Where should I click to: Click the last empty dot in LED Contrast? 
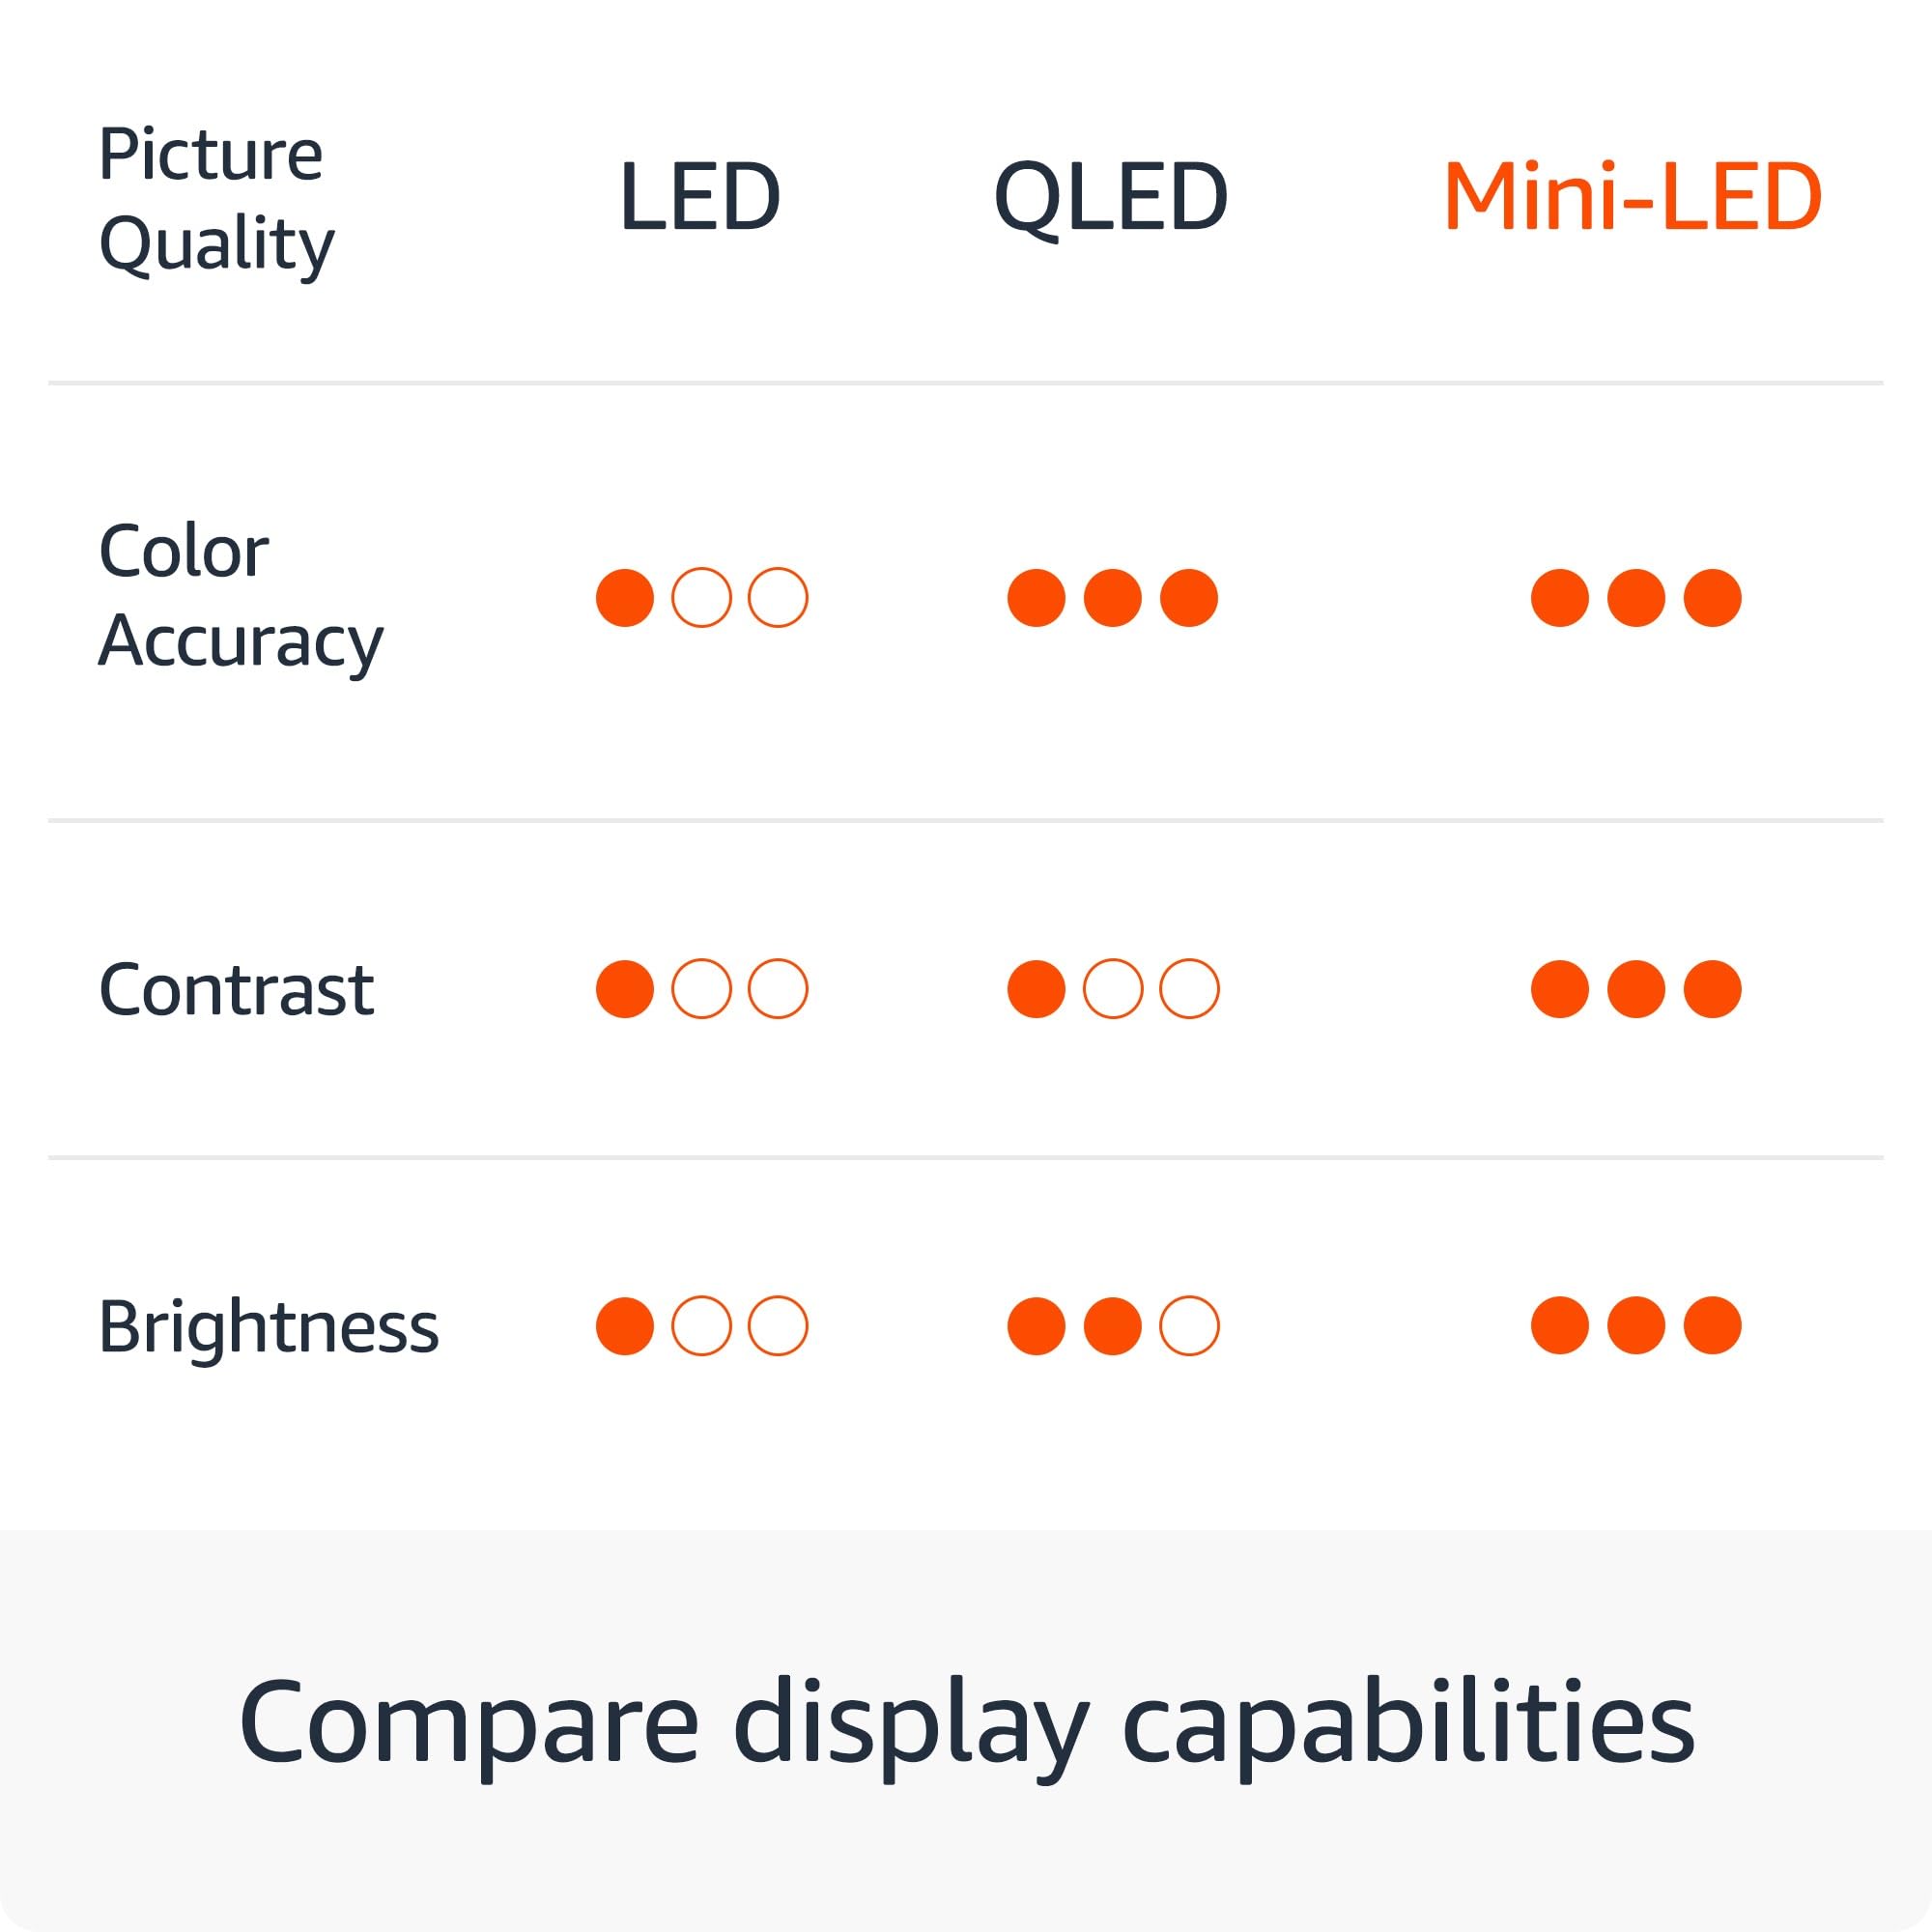tap(778, 989)
